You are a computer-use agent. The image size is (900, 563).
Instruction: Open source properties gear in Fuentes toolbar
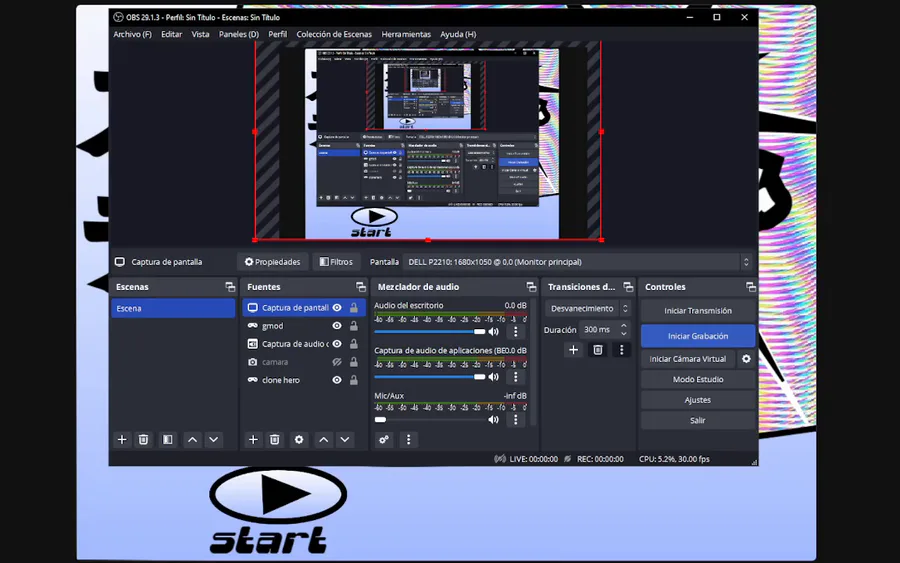(x=298, y=440)
